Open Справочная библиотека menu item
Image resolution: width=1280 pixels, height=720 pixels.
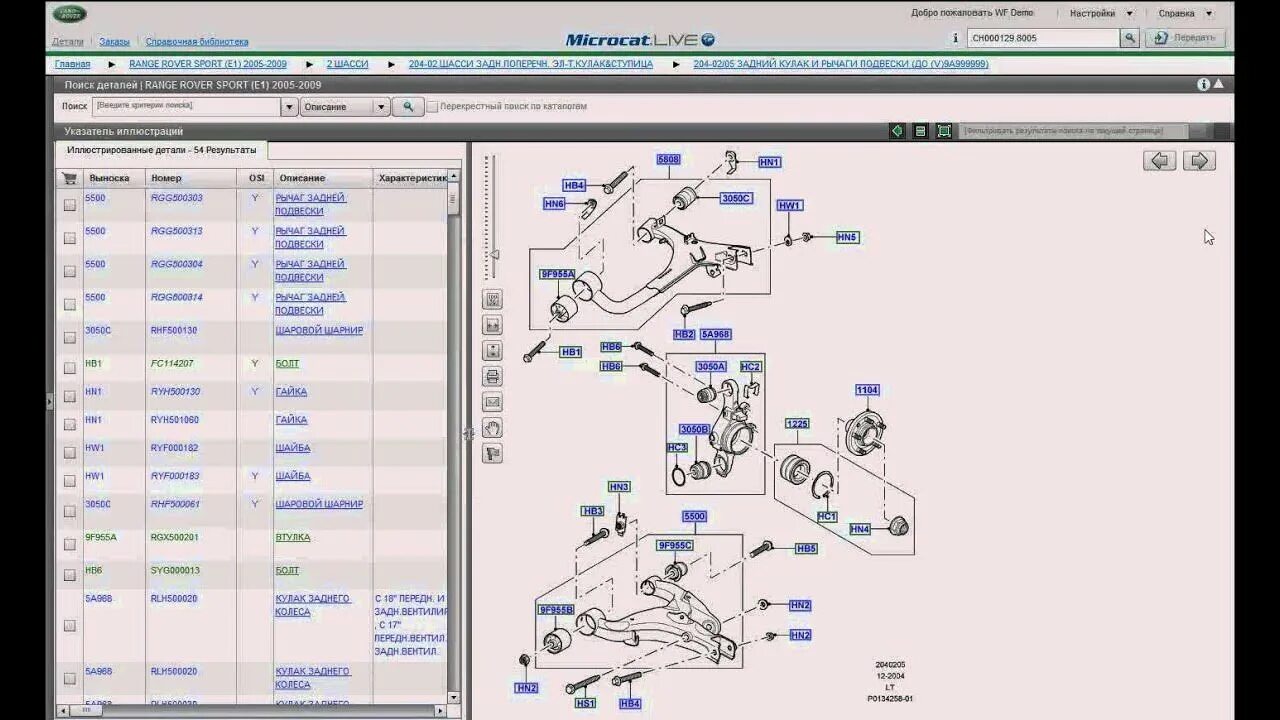pos(197,42)
